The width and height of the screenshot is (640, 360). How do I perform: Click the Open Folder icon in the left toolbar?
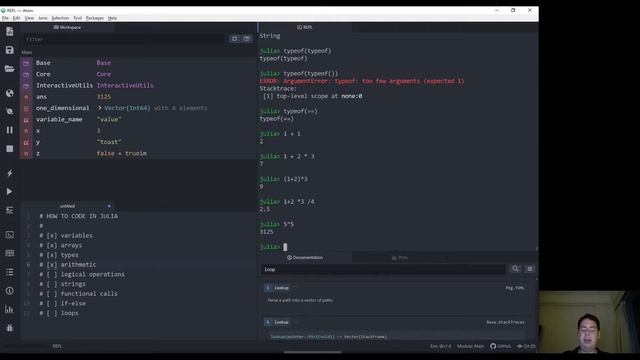pyautogui.click(x=9, y=68)
